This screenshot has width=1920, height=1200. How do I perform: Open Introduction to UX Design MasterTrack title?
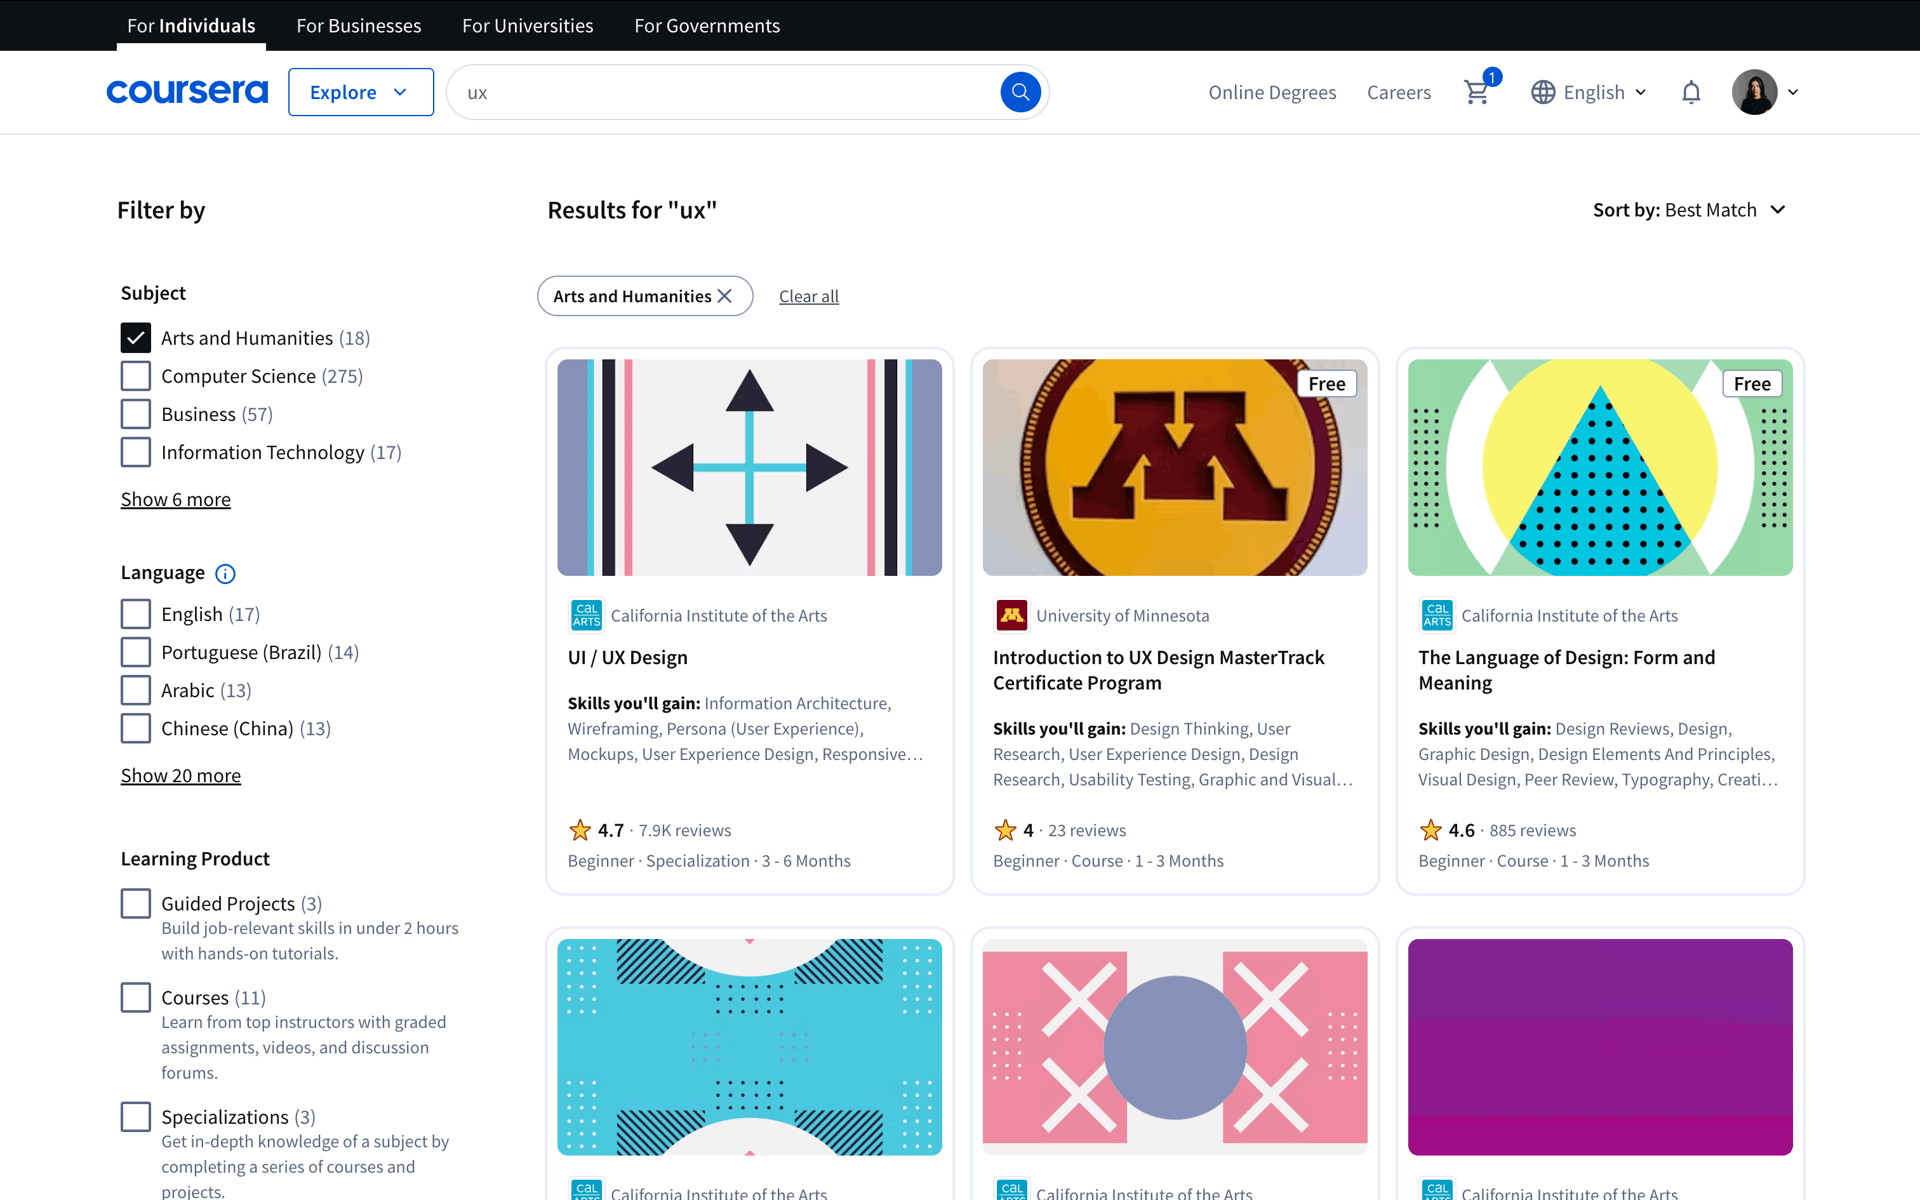tap(1159, 670)
